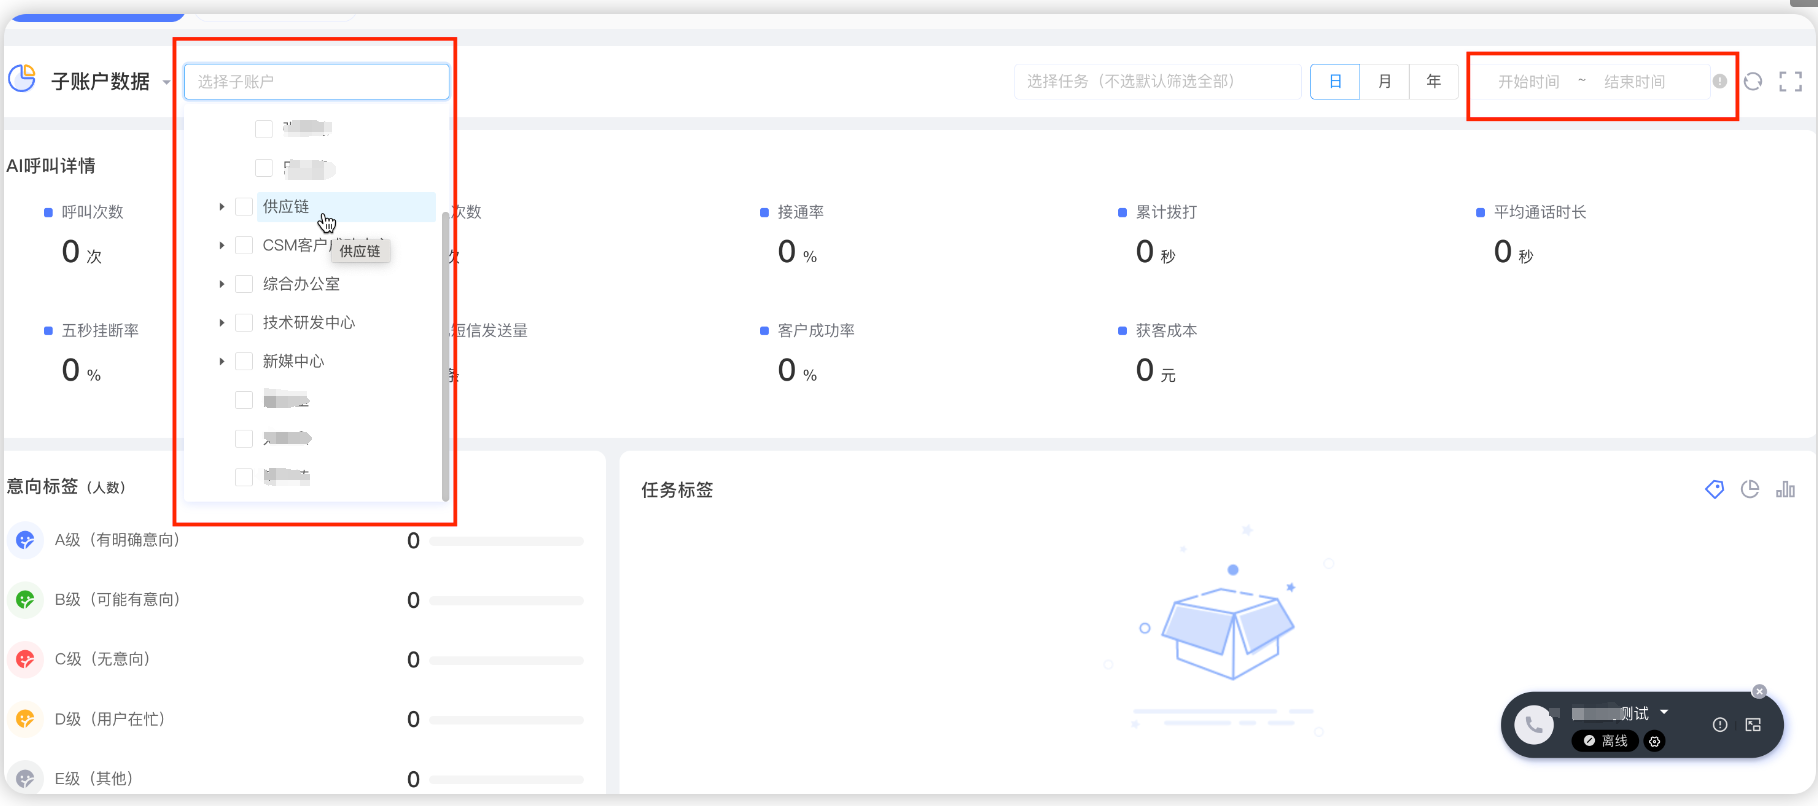Check the 供应链 checkbox
The image size is (1818, 806).
click(244, 207)
